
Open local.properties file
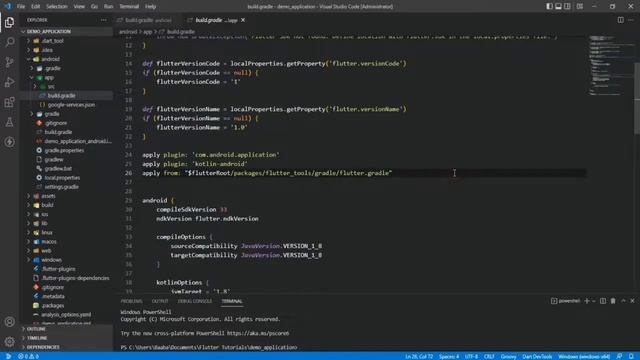pyautogui.click(x=62, y=178)
